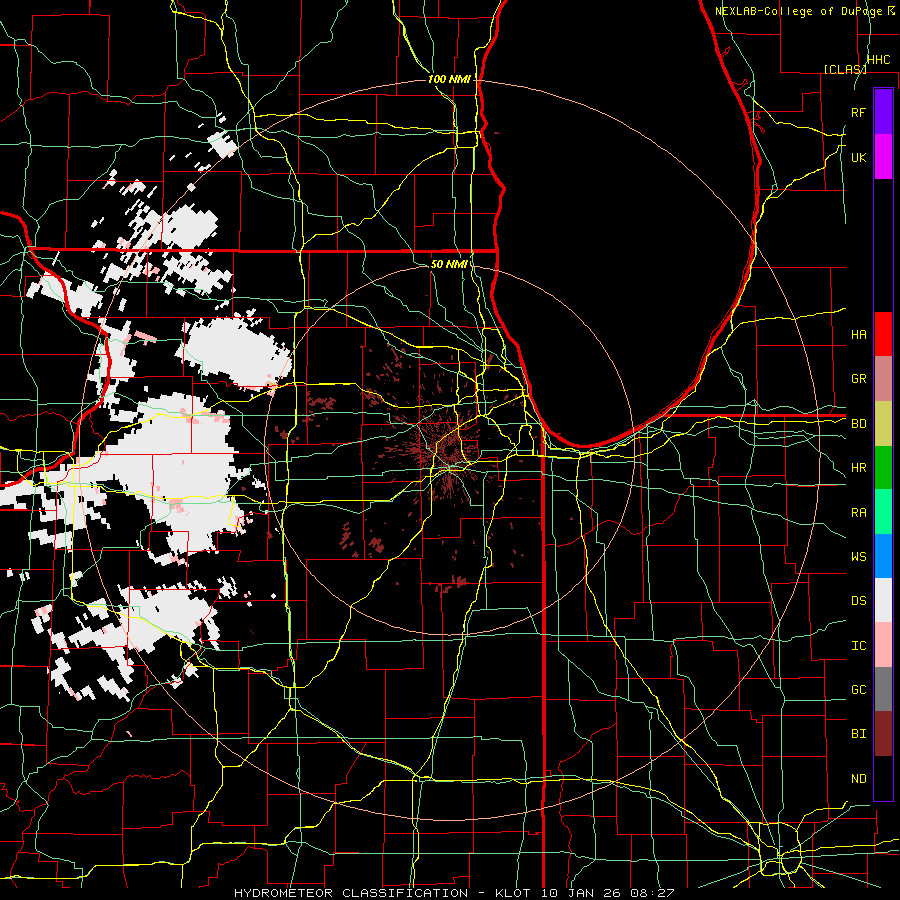Select the IC pink legend swatch
The image size is (900, 900).
[x=883, y=645]
